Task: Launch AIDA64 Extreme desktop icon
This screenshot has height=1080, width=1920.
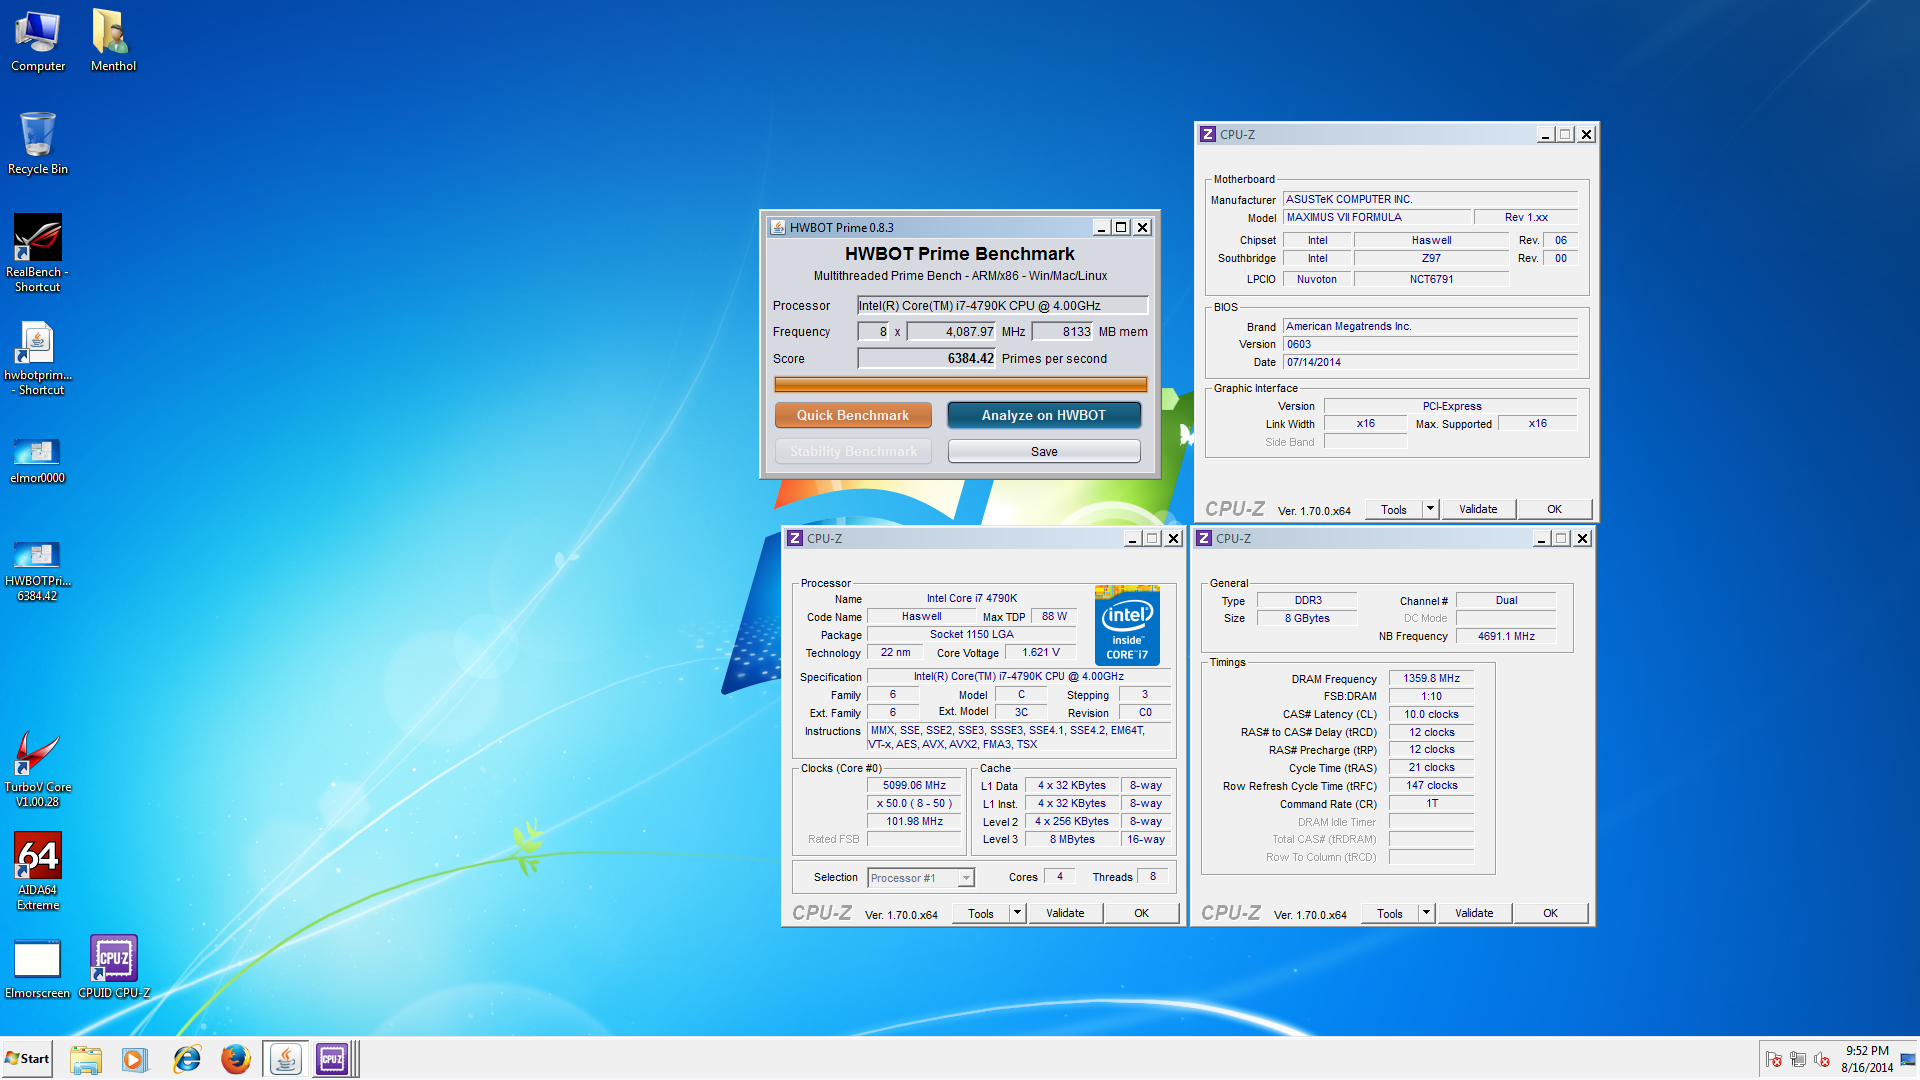Action: coord(38,871)
